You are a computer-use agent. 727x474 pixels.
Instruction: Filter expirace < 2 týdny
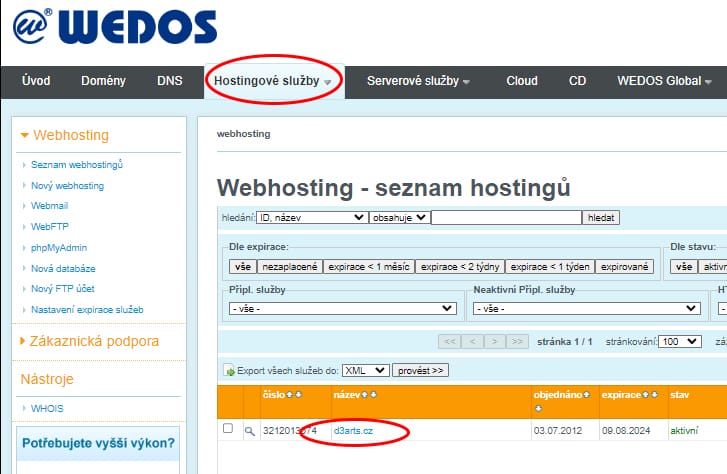[x=460, y=267]
